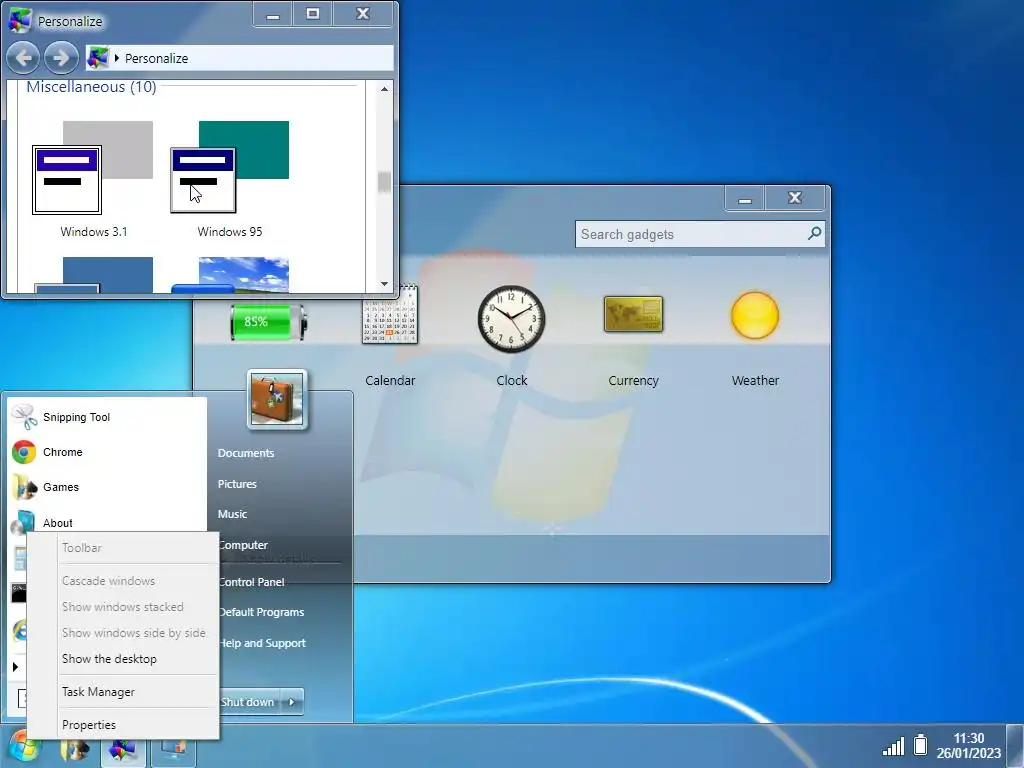Launch Chrome from the Start menu
1024x768 pixels.
(x=24, y=452)
